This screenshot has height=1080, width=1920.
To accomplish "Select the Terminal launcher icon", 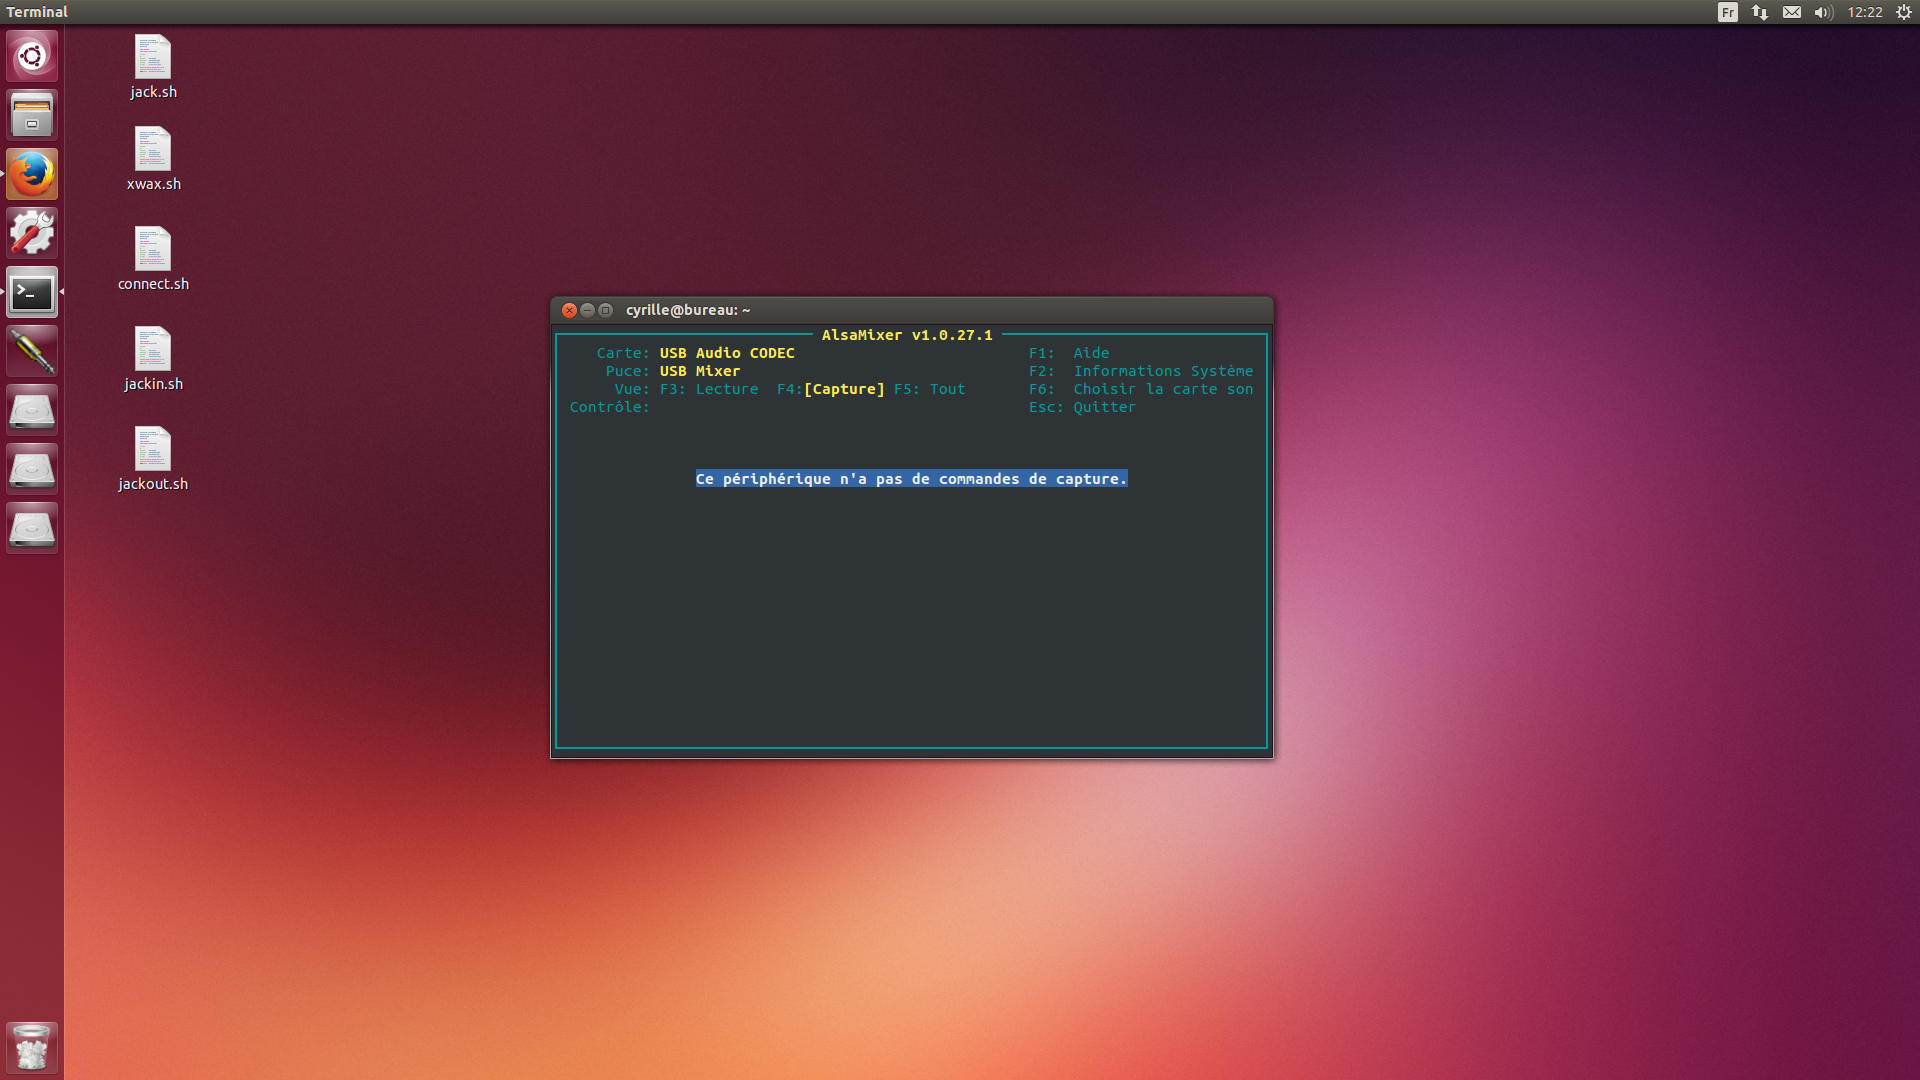I will point(32,292).
